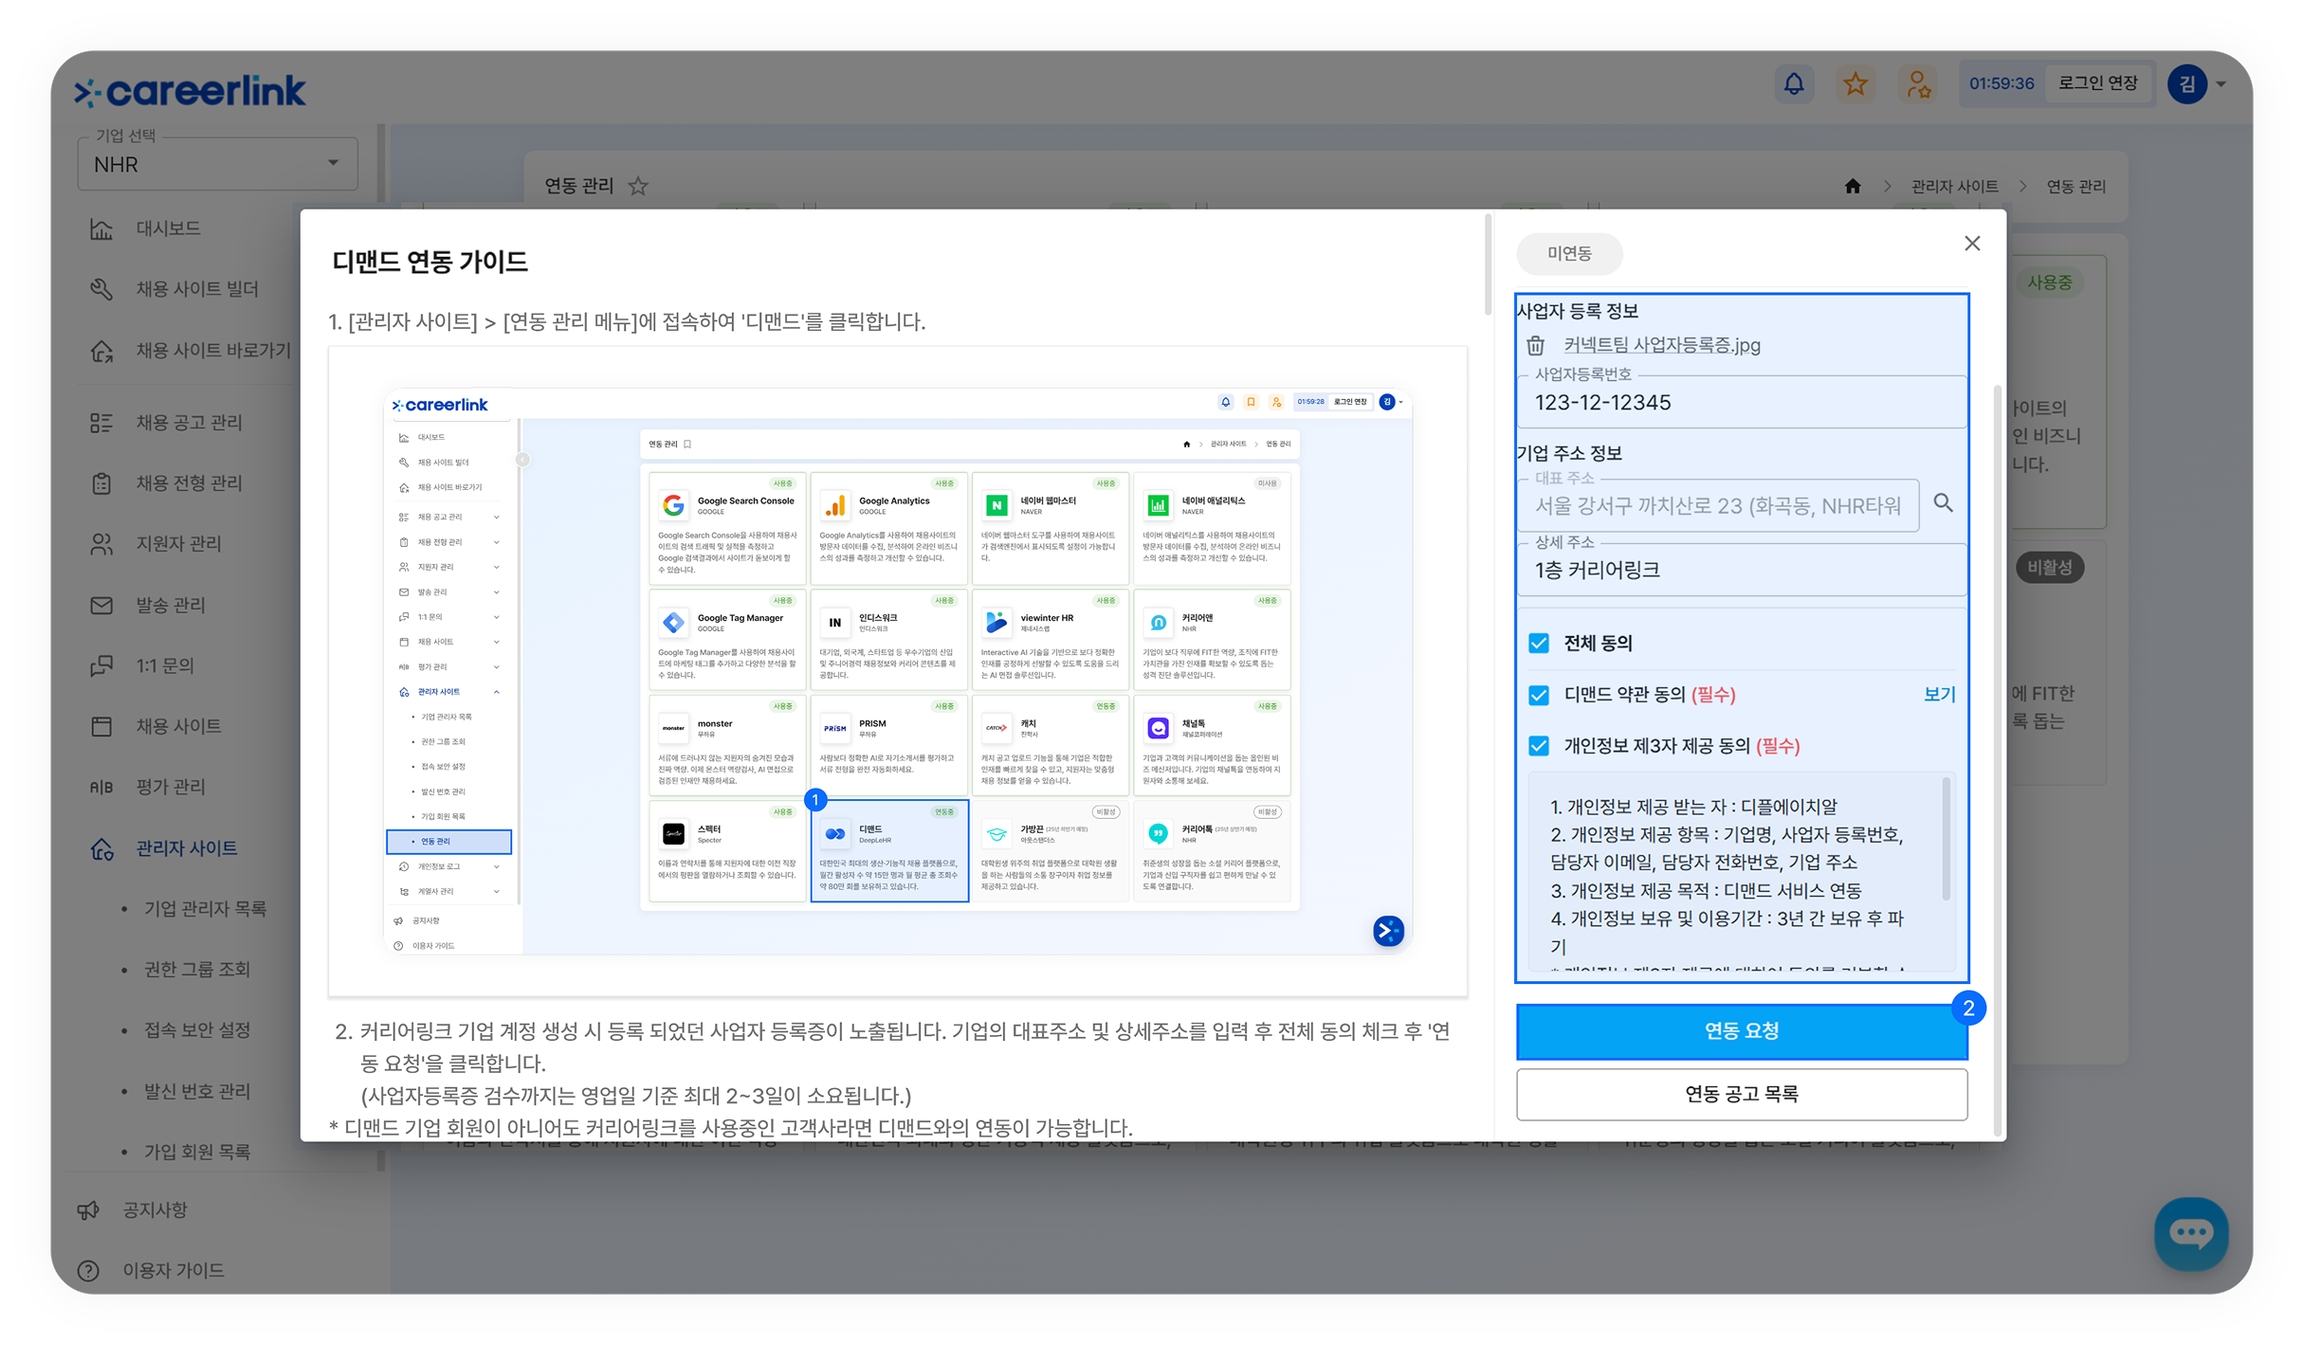The width and height of the screenshot is (2304, 1345).
Task: Open the chat support bubble
Action: [x=2190, y=1232]
